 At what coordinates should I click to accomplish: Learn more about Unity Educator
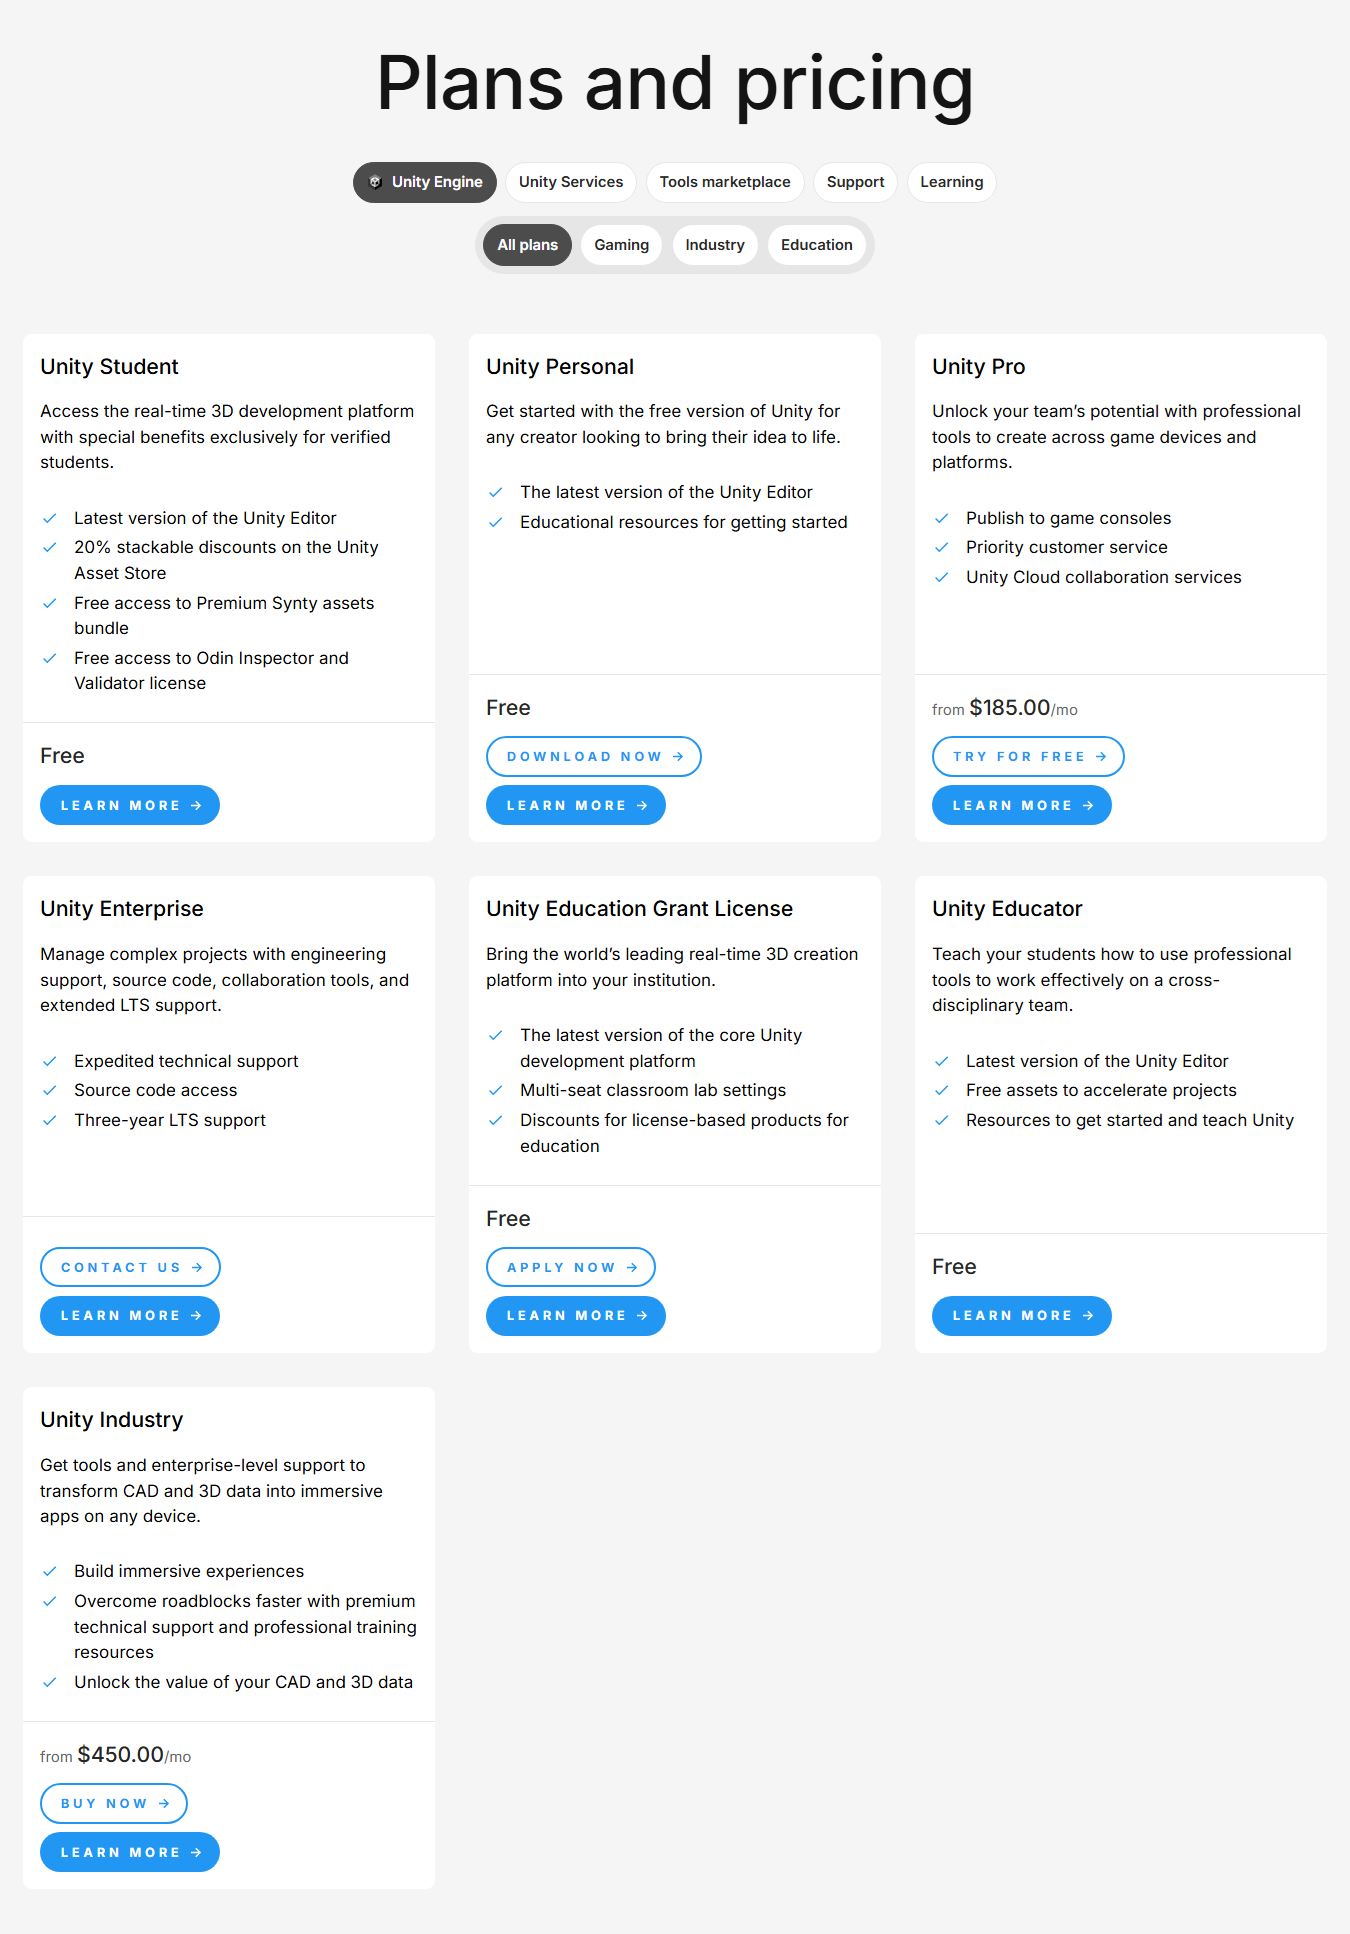click(x=1022, y=1316)
